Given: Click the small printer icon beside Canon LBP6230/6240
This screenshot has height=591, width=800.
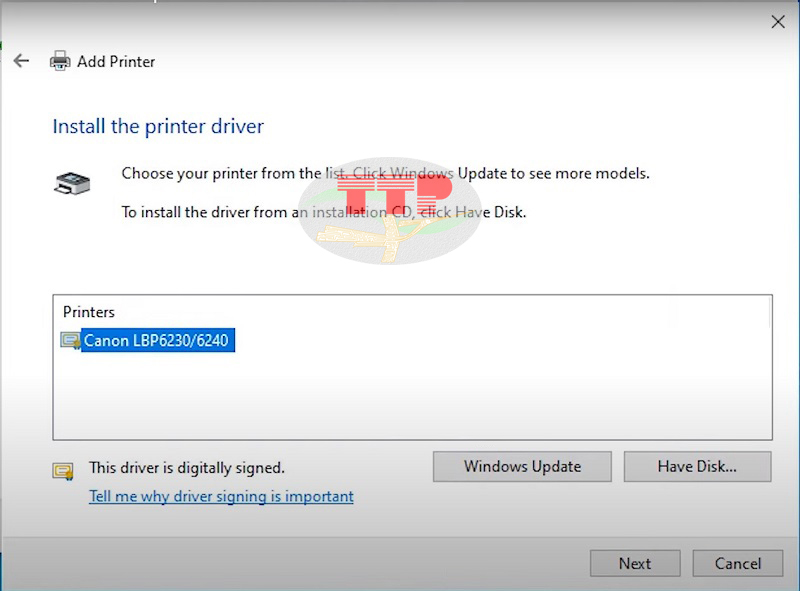Looking at the screenshot, I should click(x=68, y=340).
